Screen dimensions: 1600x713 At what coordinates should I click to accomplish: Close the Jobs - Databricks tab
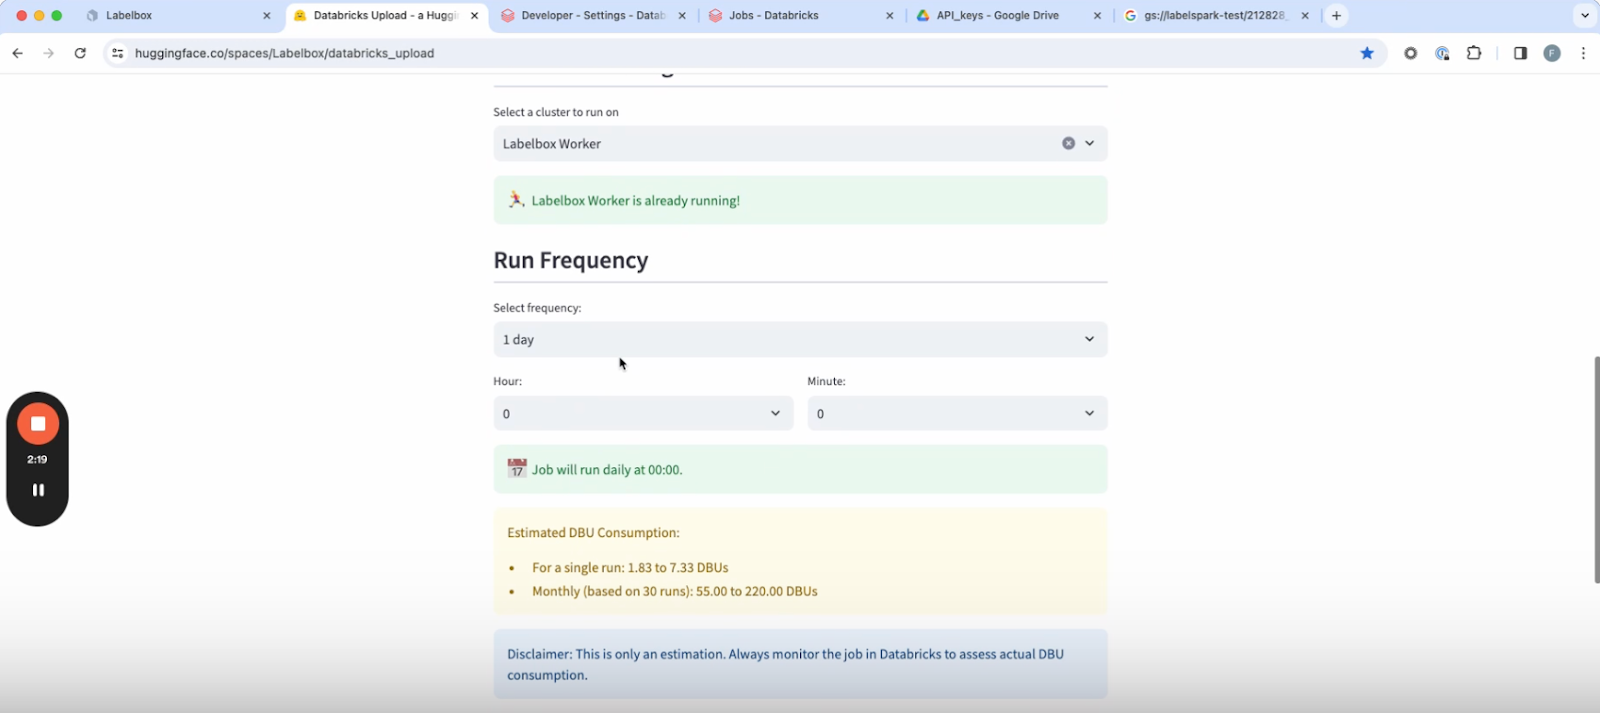(x=890, y=16)
